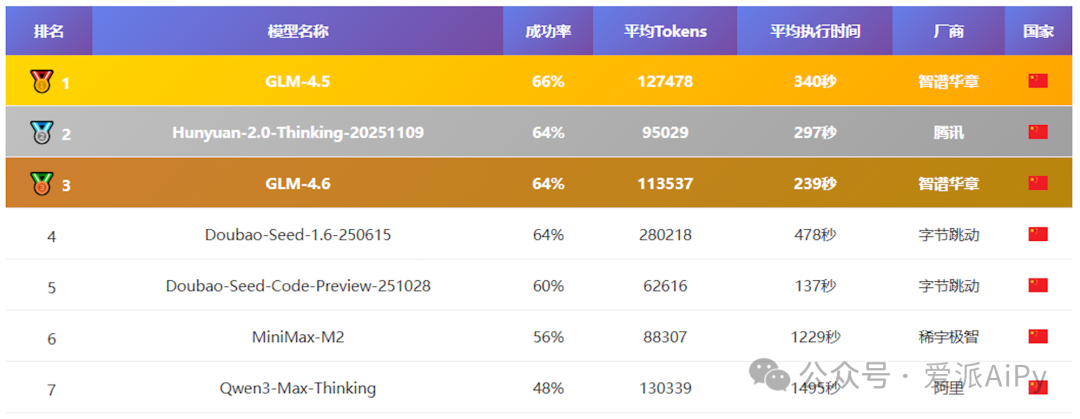
Task: Click the 88307 average tokens value
Action: 665,337
